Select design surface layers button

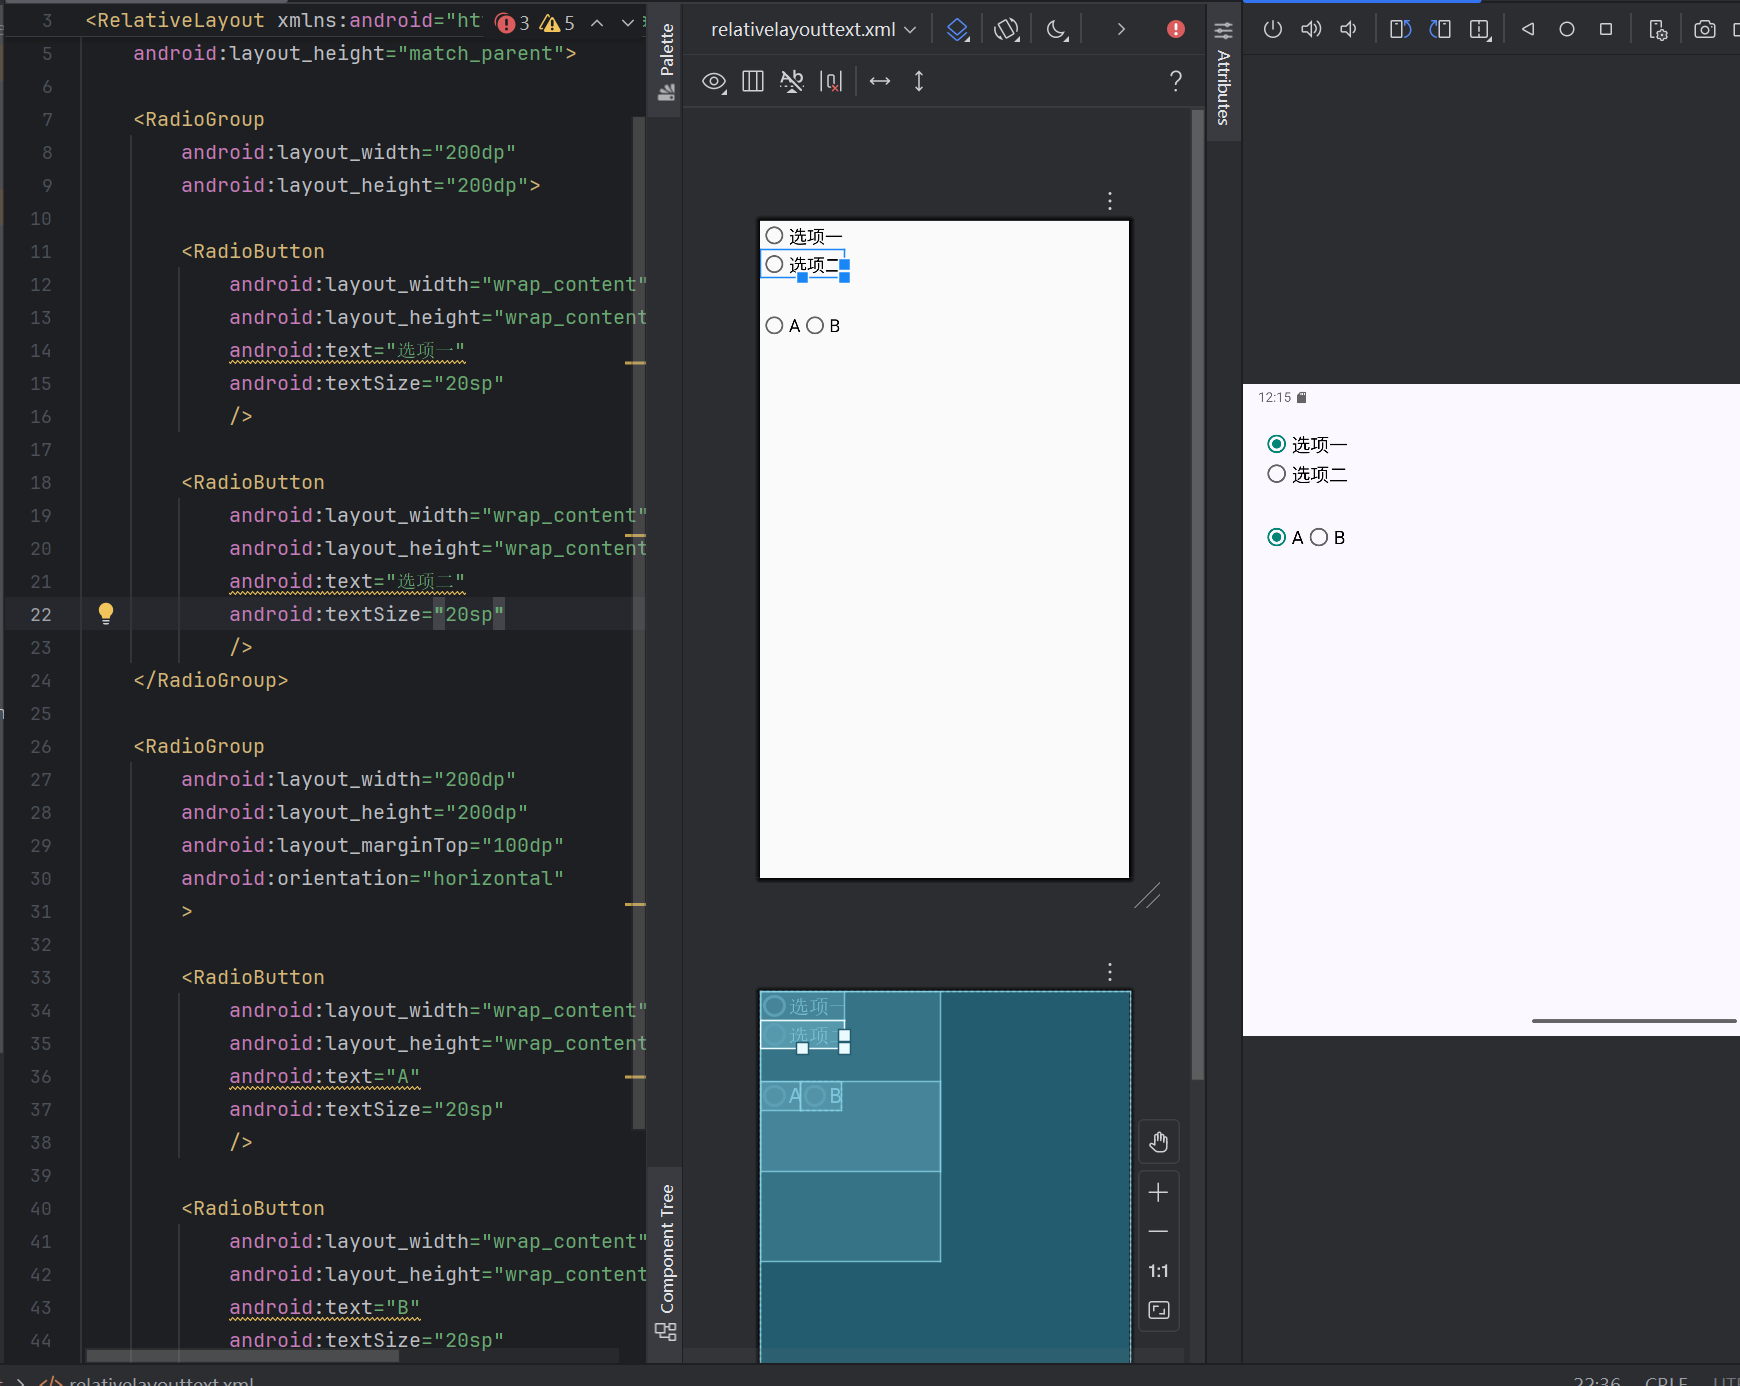tap(958, 30)
